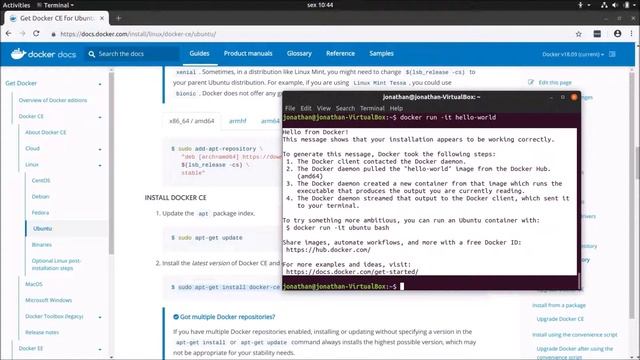The image size is (640, 360).
Task: Click Install using the convenience script link
Action: [575, 335]
